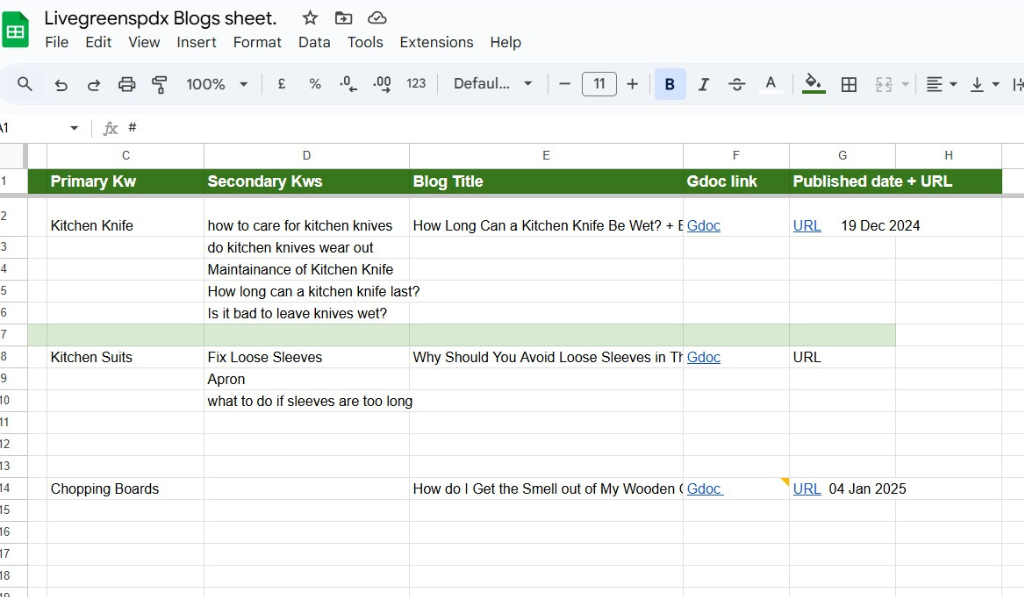Select column G header
The image size is (1024, 597).
click(842, 155)
